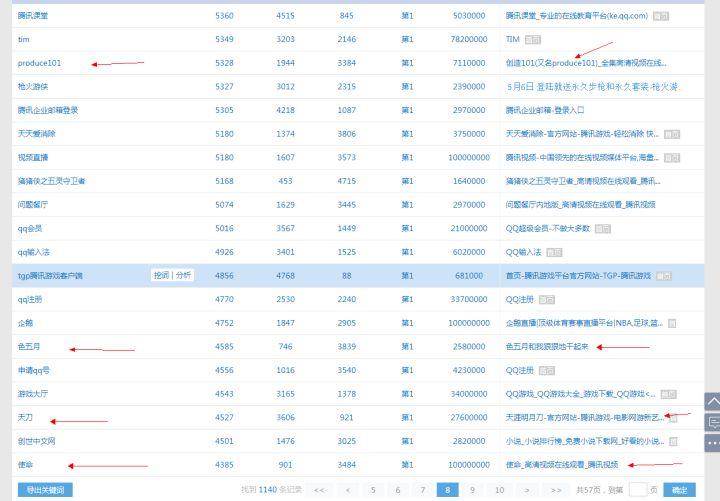Open 问题餐厅内地版 title link
Viewport: 720px width, 501px height.
coord(580,205)
